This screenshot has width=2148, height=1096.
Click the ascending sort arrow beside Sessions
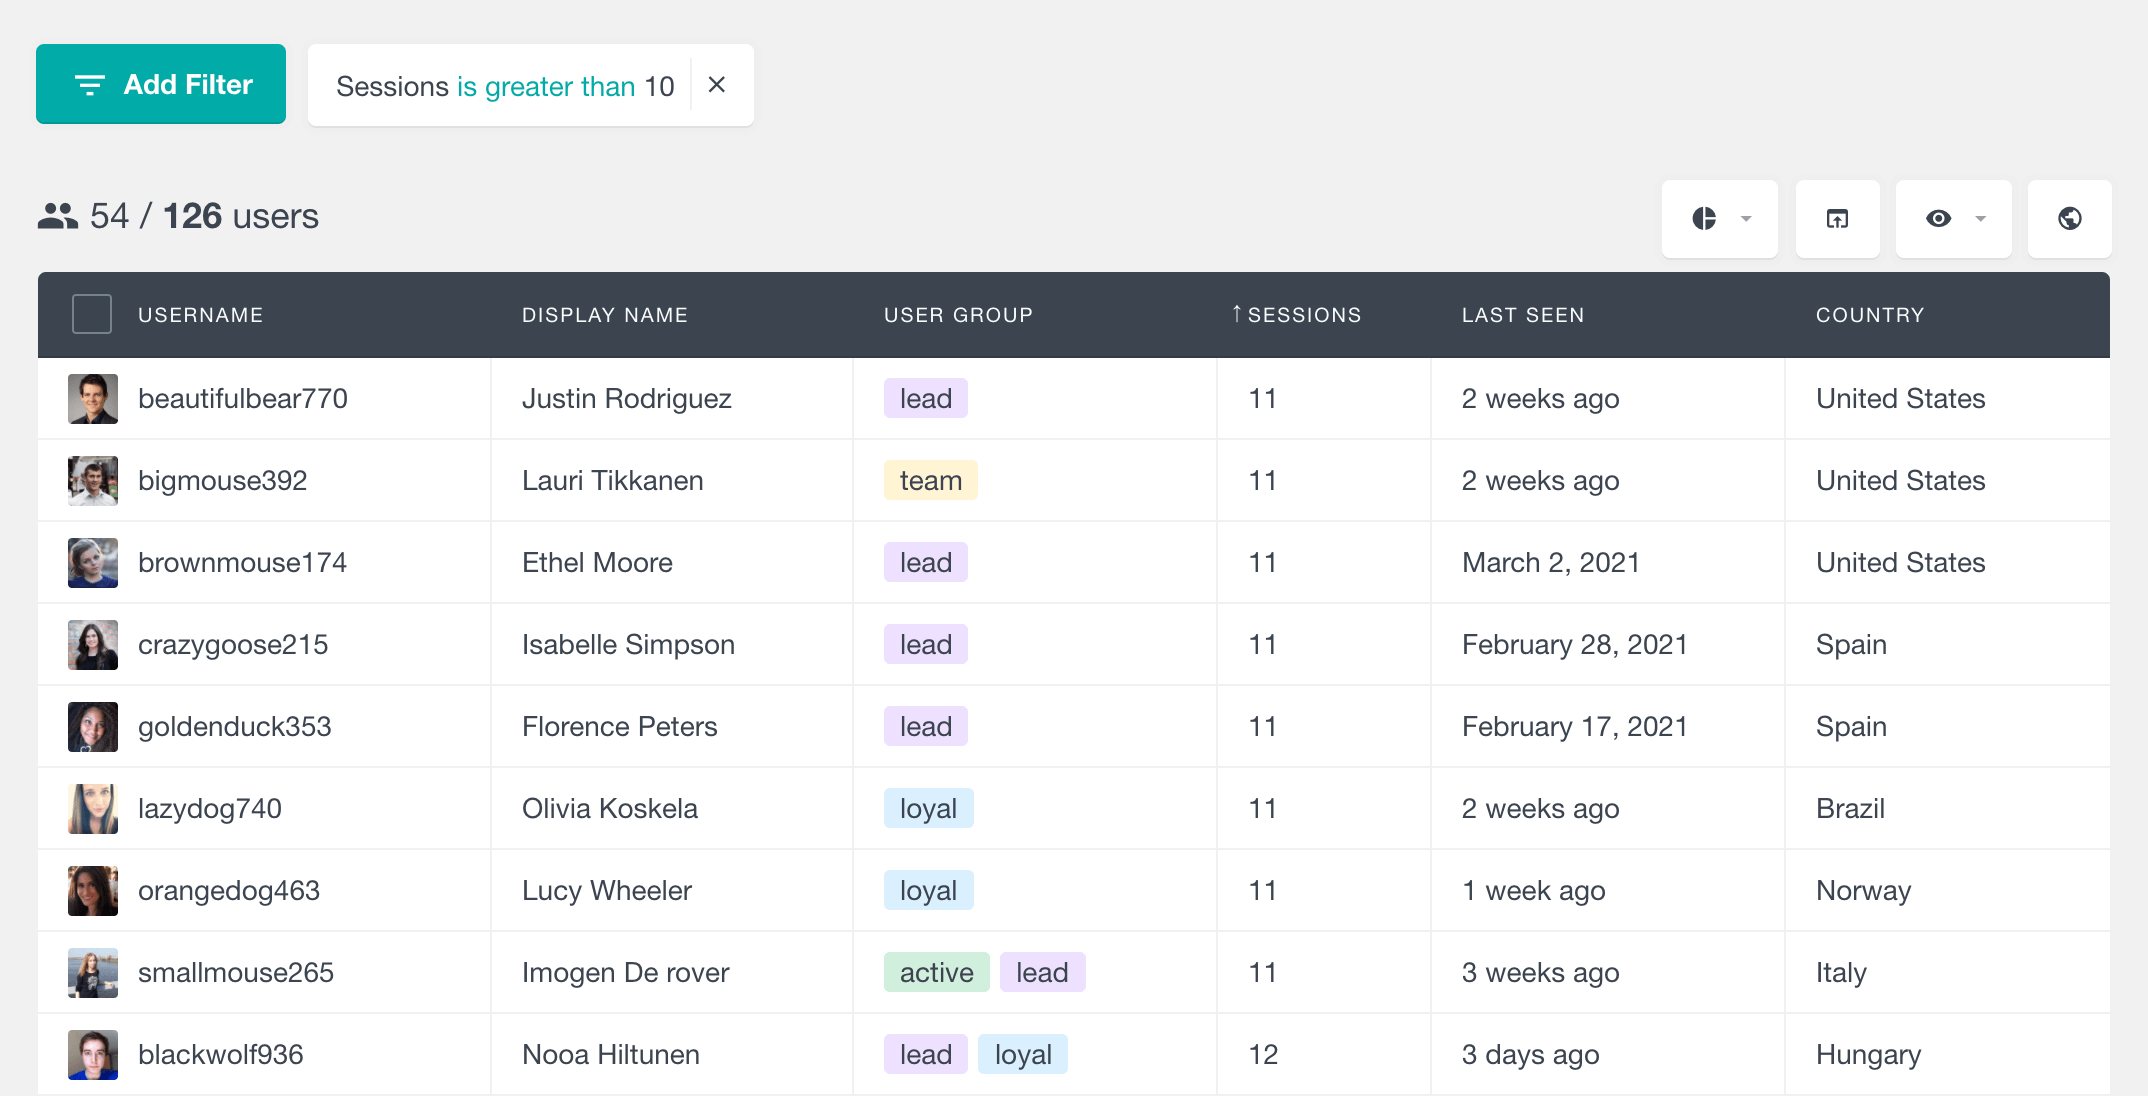tap(1237, 314)
